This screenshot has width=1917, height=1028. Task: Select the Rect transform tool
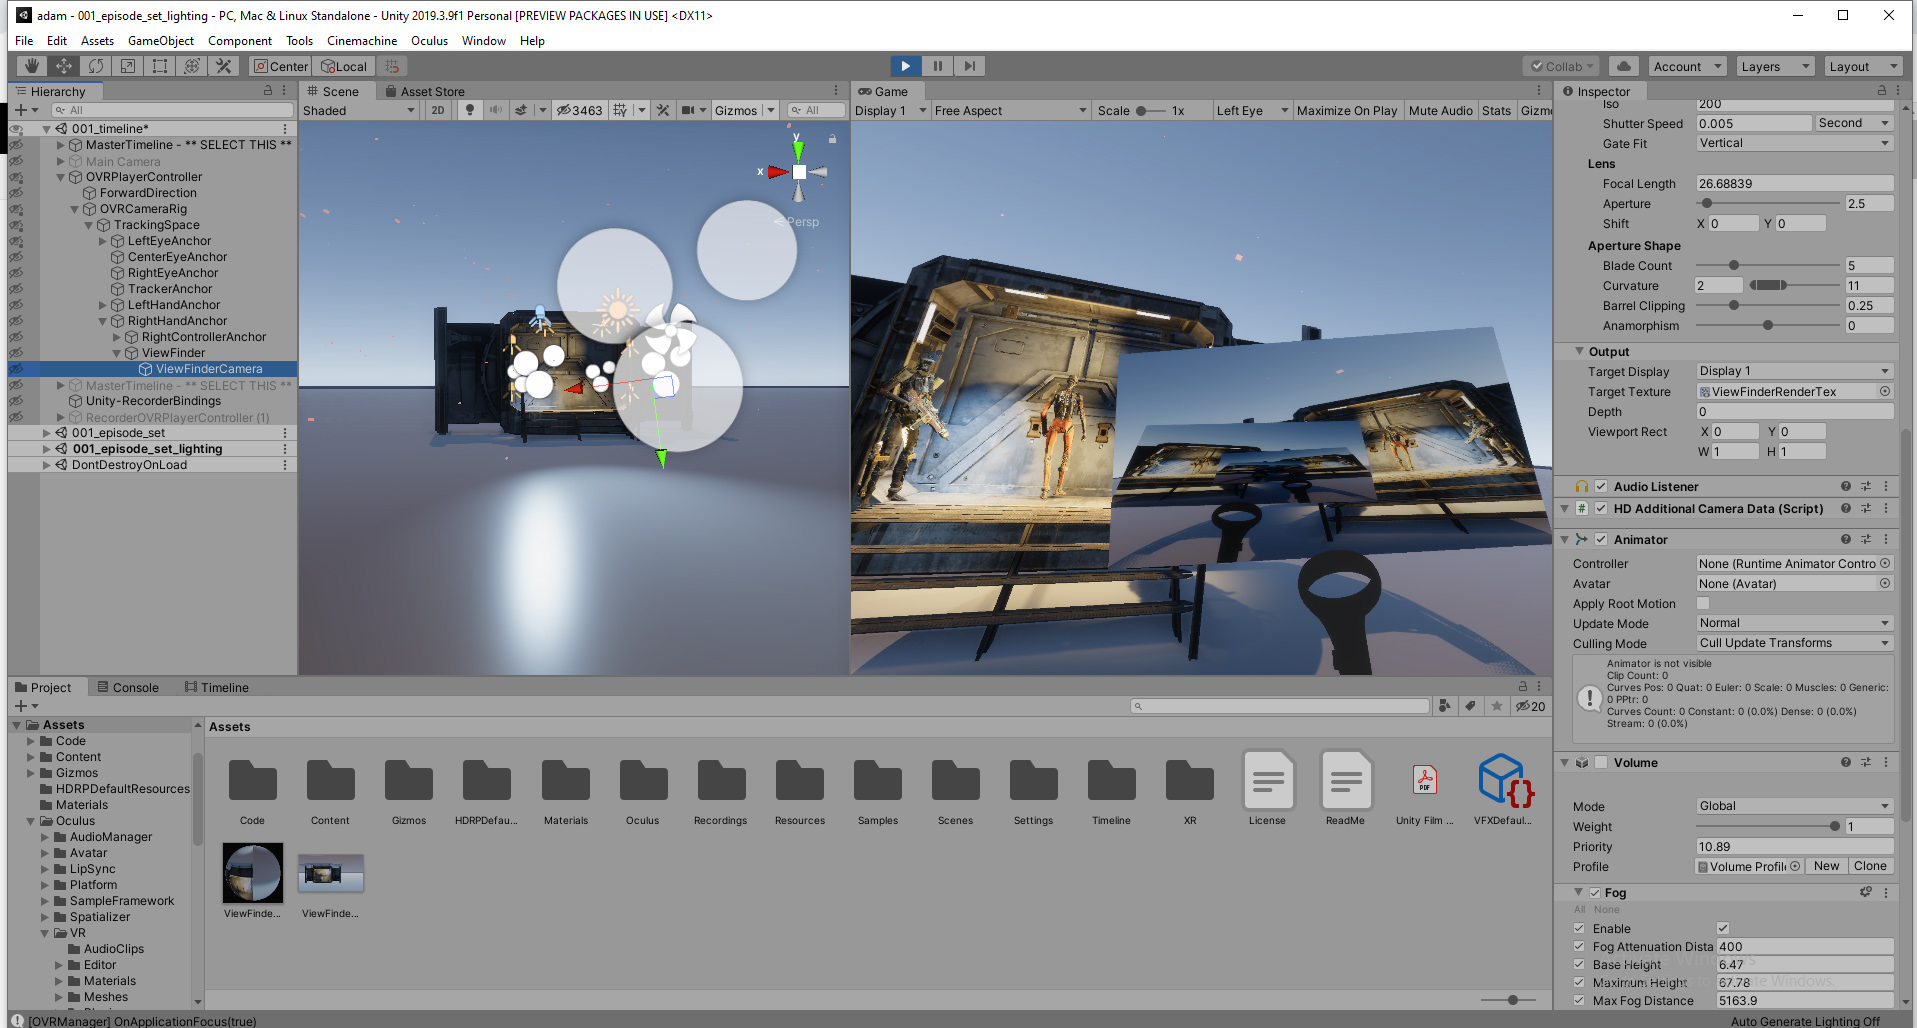pyautogui.click(x=160, y=66)
